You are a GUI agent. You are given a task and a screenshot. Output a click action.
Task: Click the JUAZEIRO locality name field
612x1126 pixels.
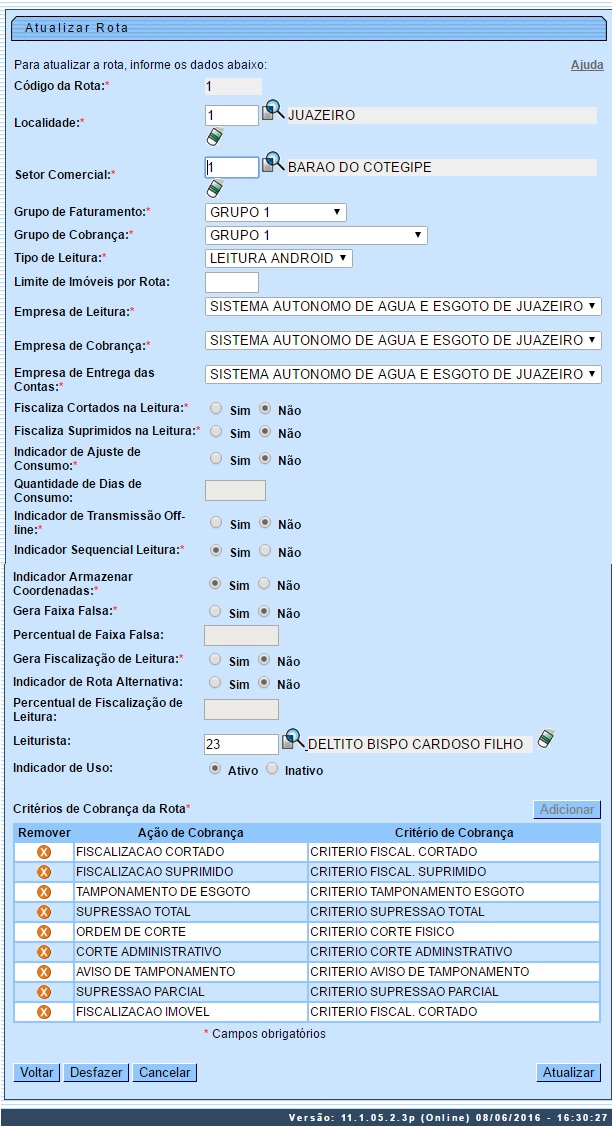point(442,116)
